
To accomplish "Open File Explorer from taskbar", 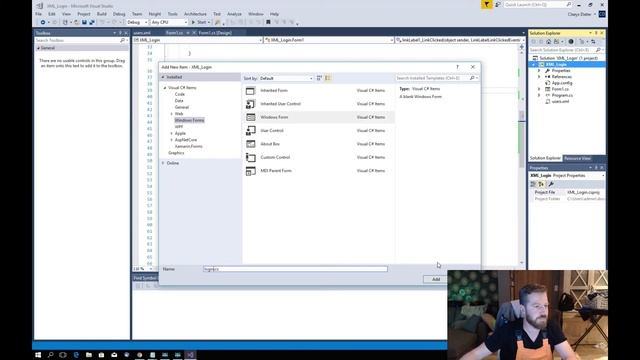I will point(89,355).
